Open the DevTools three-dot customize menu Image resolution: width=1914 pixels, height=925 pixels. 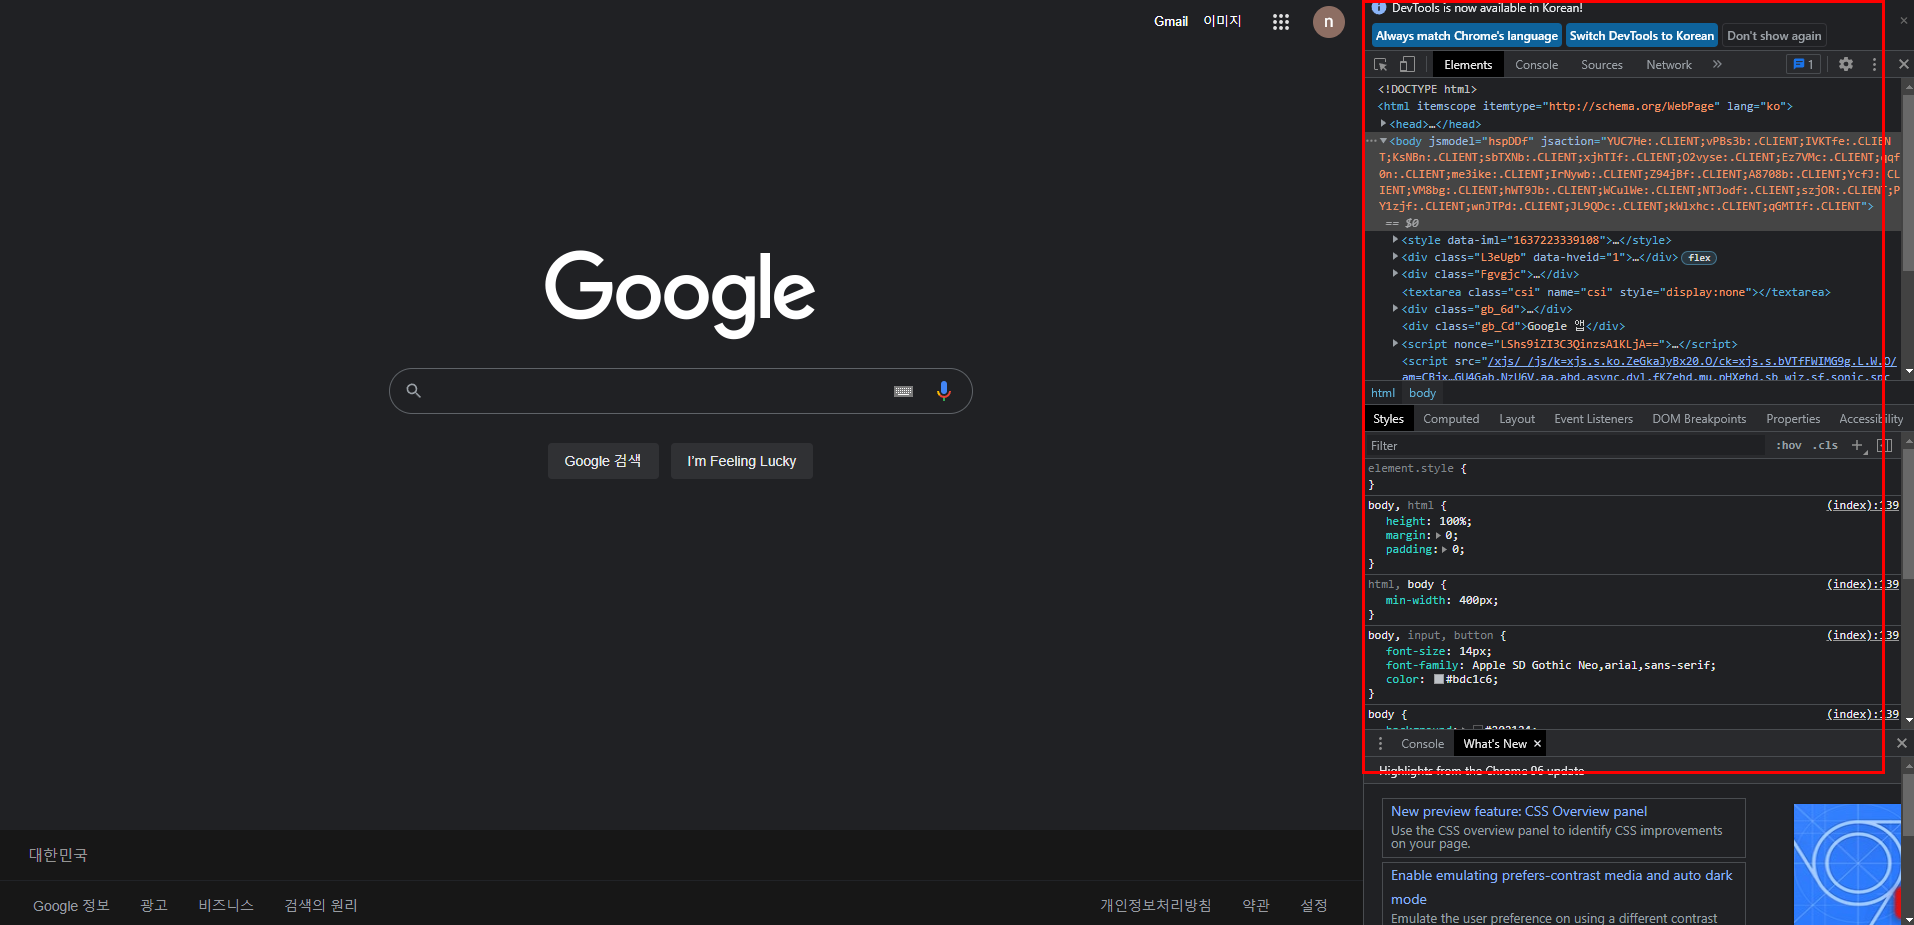tap(1874, 64)
